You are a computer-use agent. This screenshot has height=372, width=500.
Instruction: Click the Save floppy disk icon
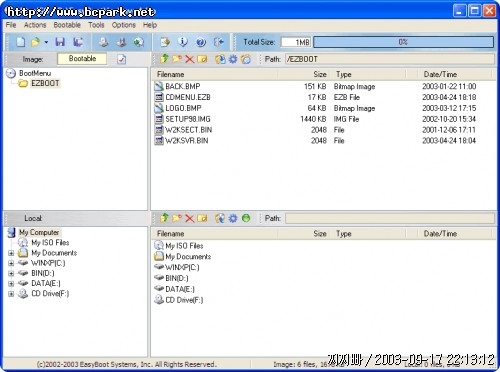click(60, 42)
